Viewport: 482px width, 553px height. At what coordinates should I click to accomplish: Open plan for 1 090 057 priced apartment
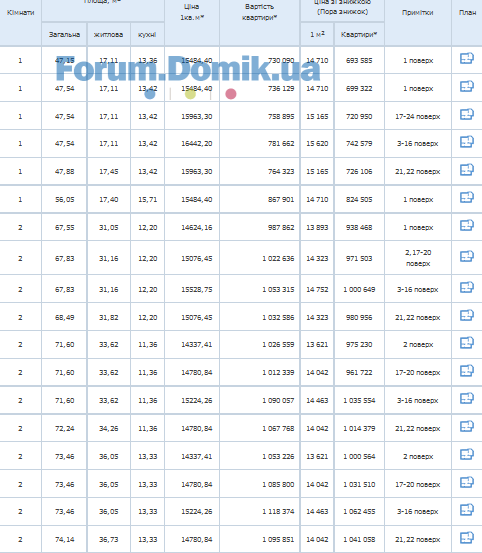pyautogui.click(x=466, y=399)
